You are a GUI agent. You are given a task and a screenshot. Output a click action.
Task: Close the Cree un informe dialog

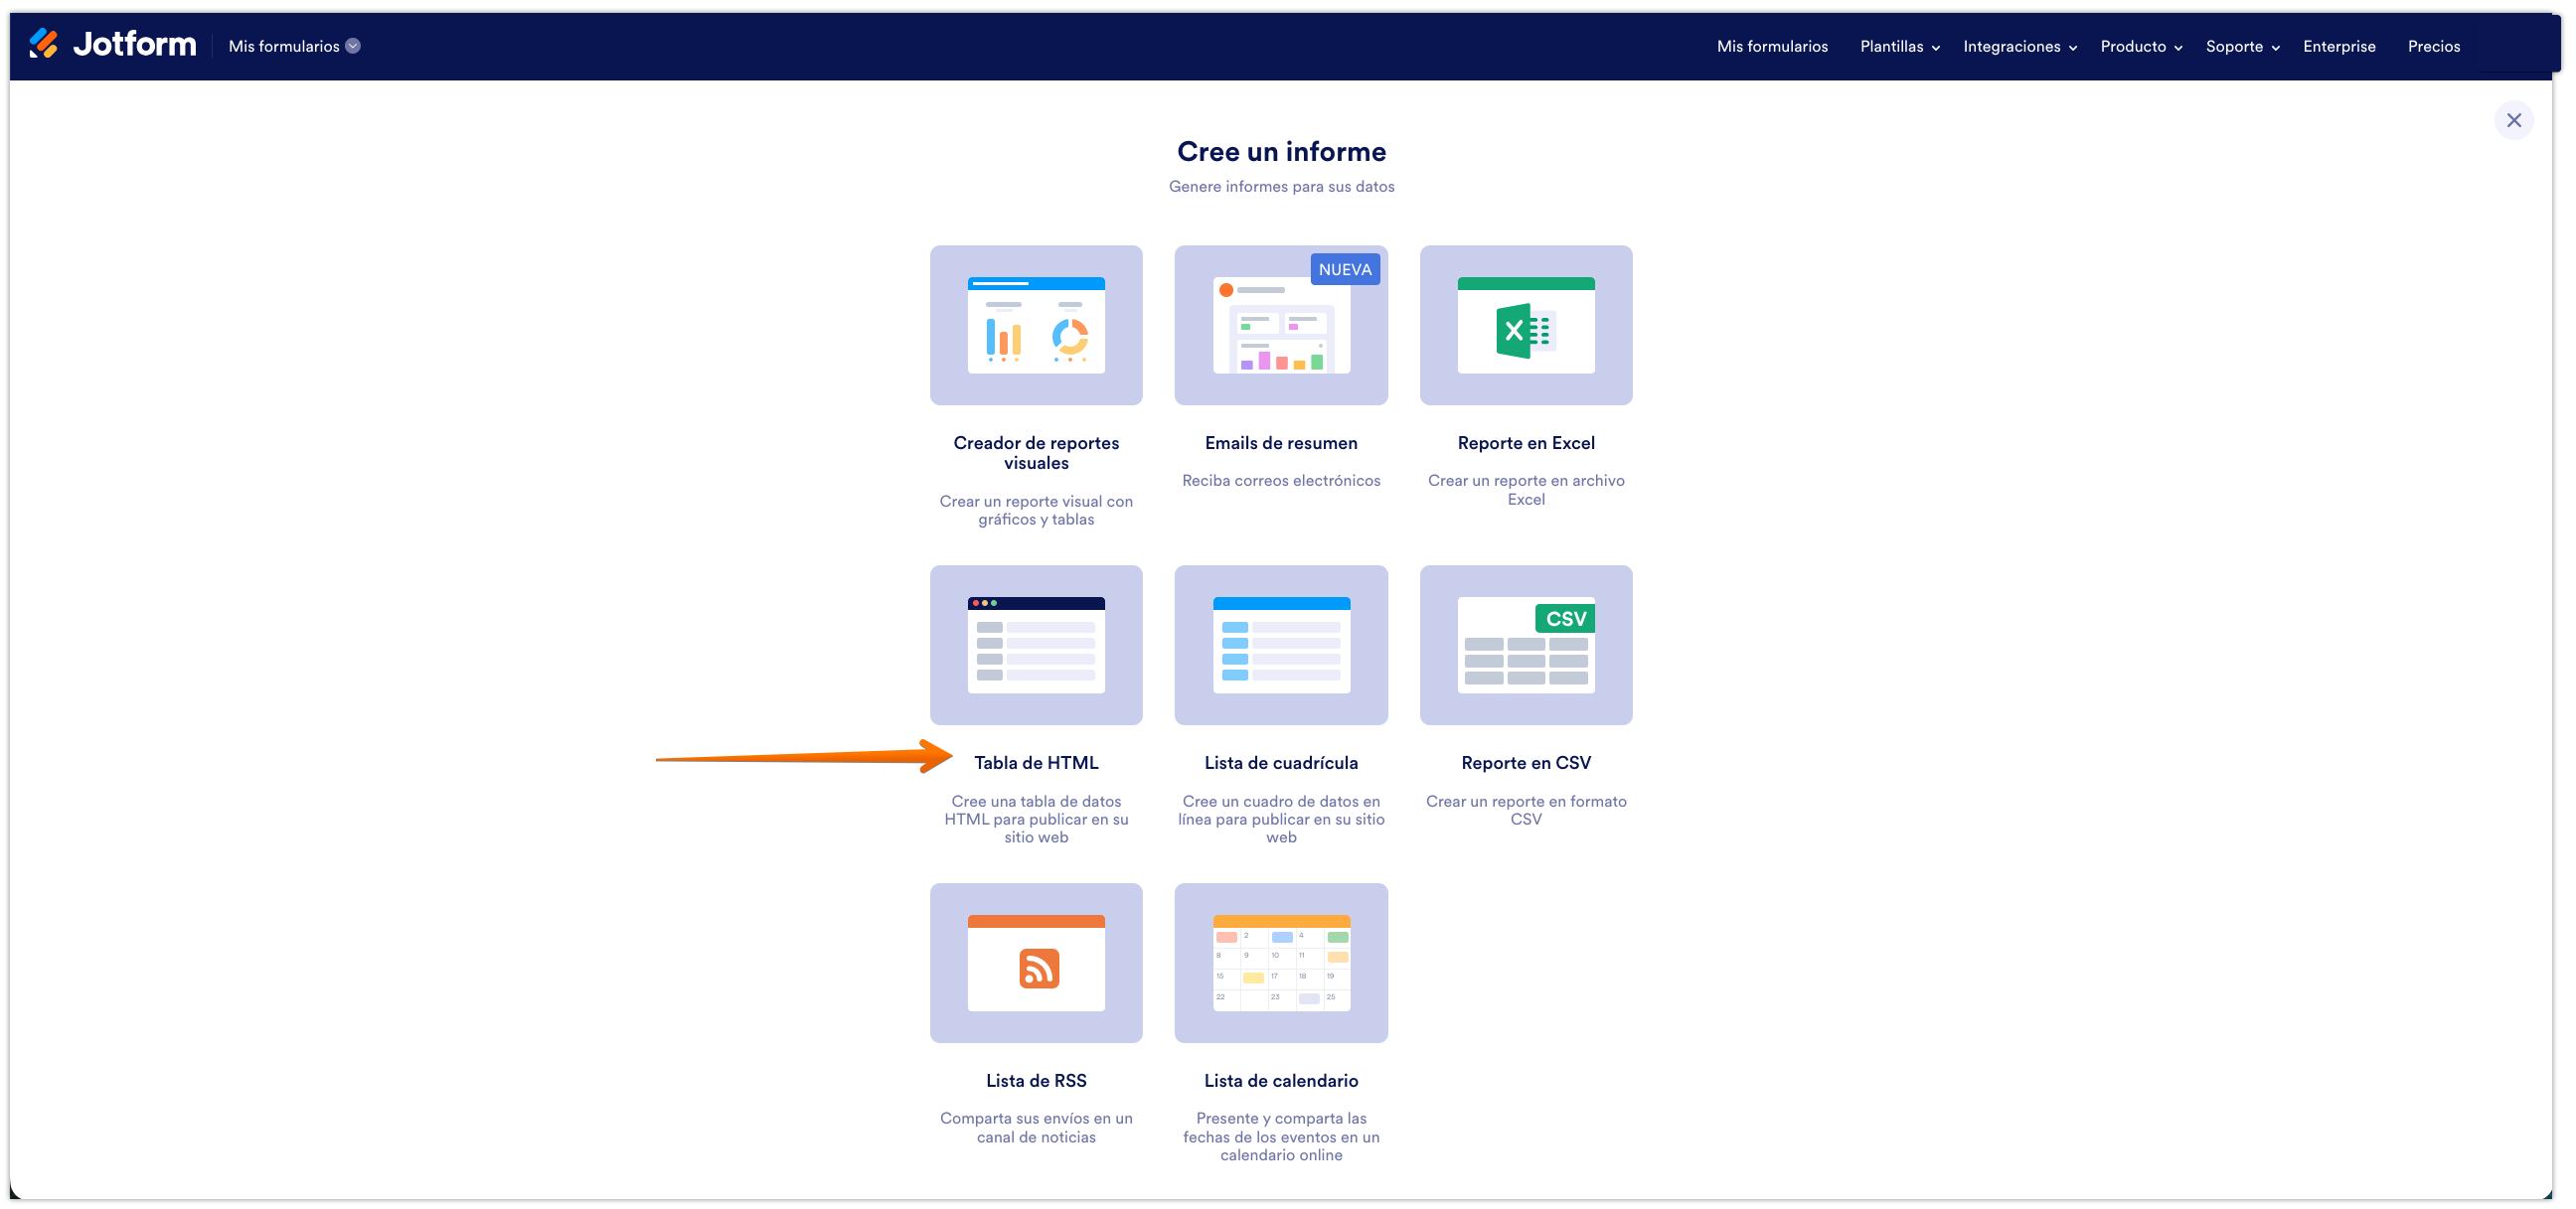pyautogui.click(x=2514, y=119)
